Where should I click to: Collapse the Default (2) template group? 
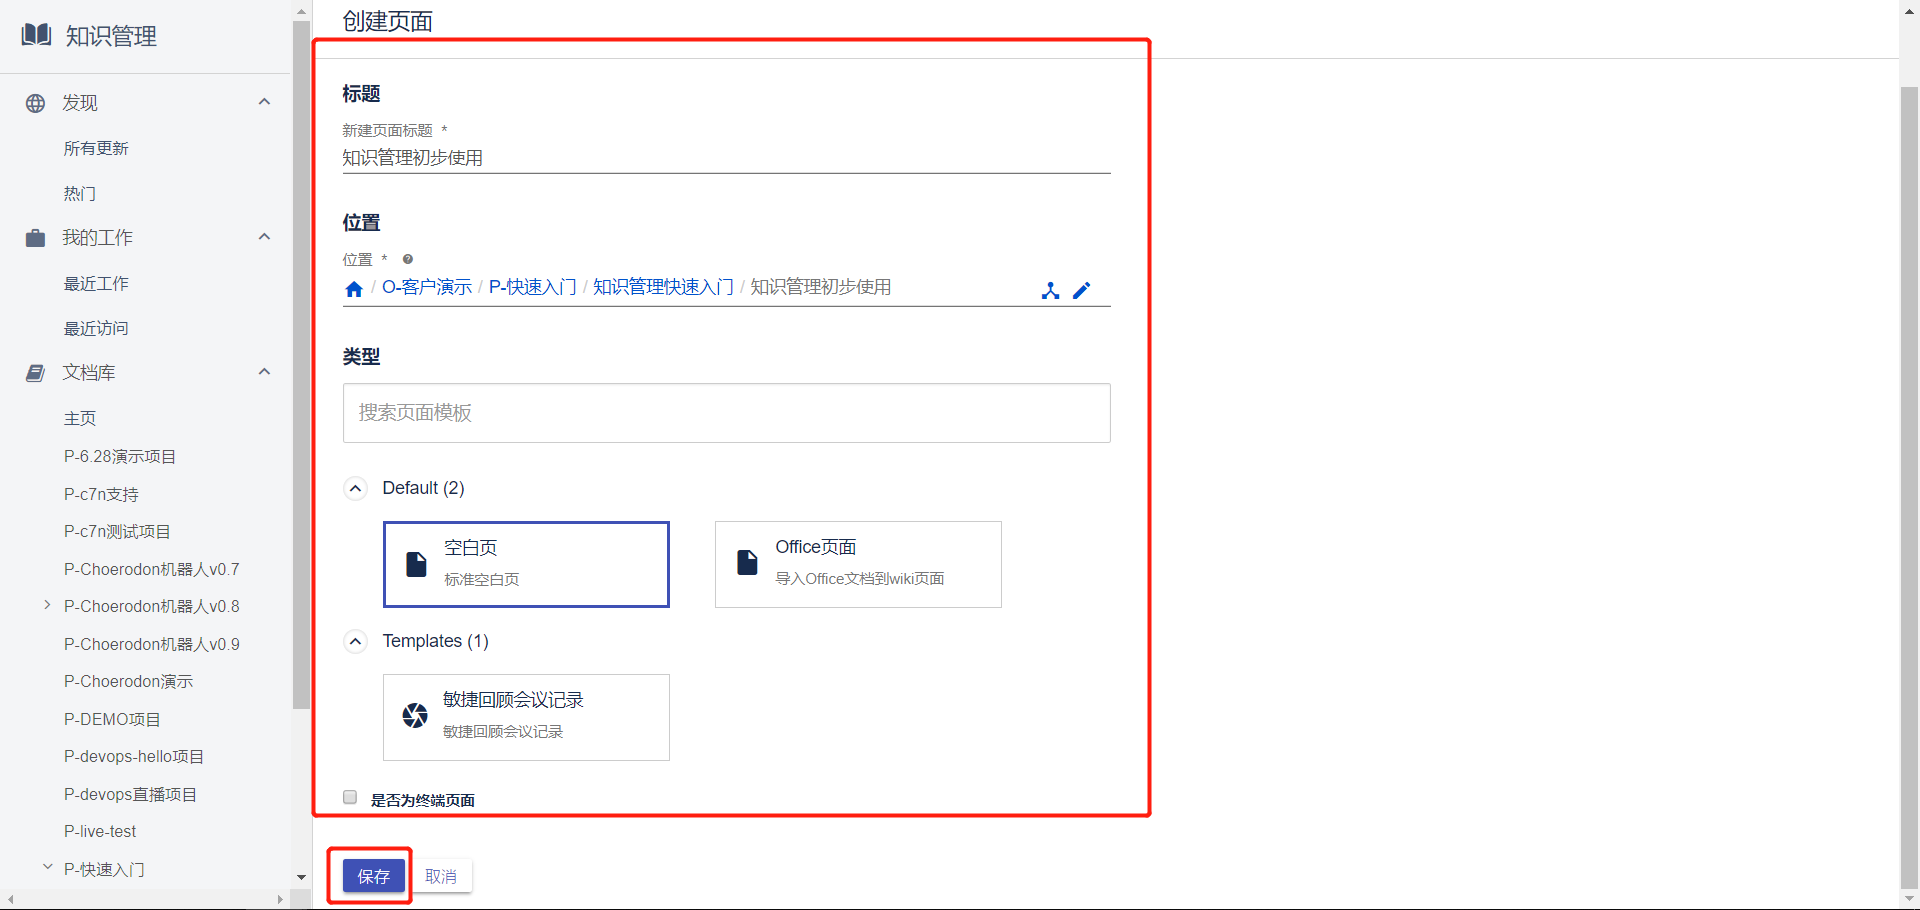[356, 488]
